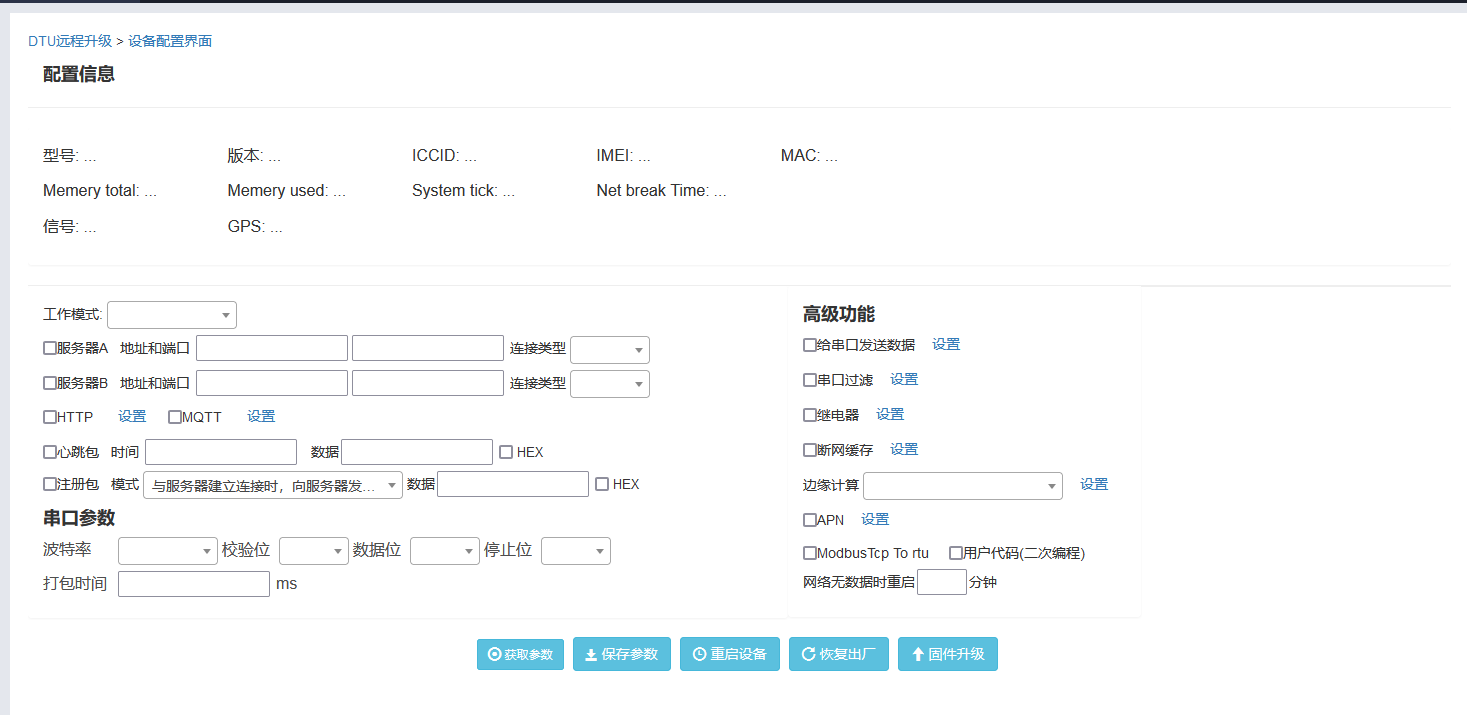Check the 心跳包 checkbox
The width and height of the screenshot is (1467, 715).
(x=50, y=452)
